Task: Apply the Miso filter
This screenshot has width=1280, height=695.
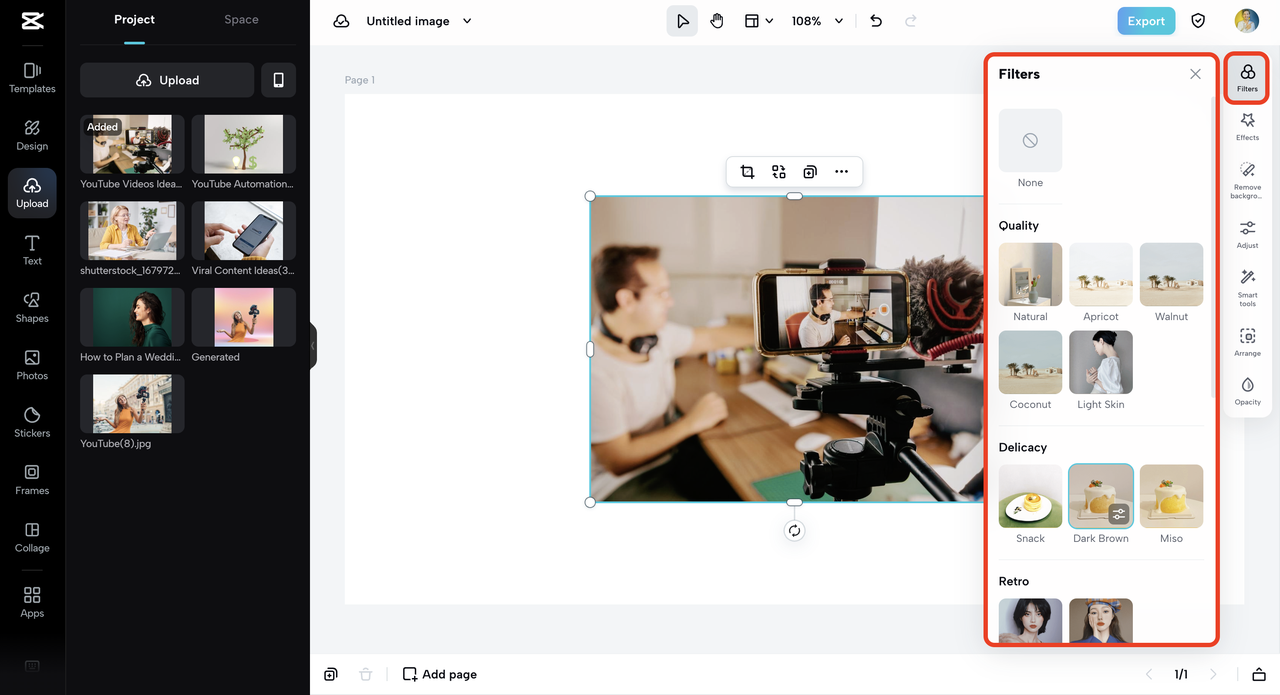Action: 1171,496
